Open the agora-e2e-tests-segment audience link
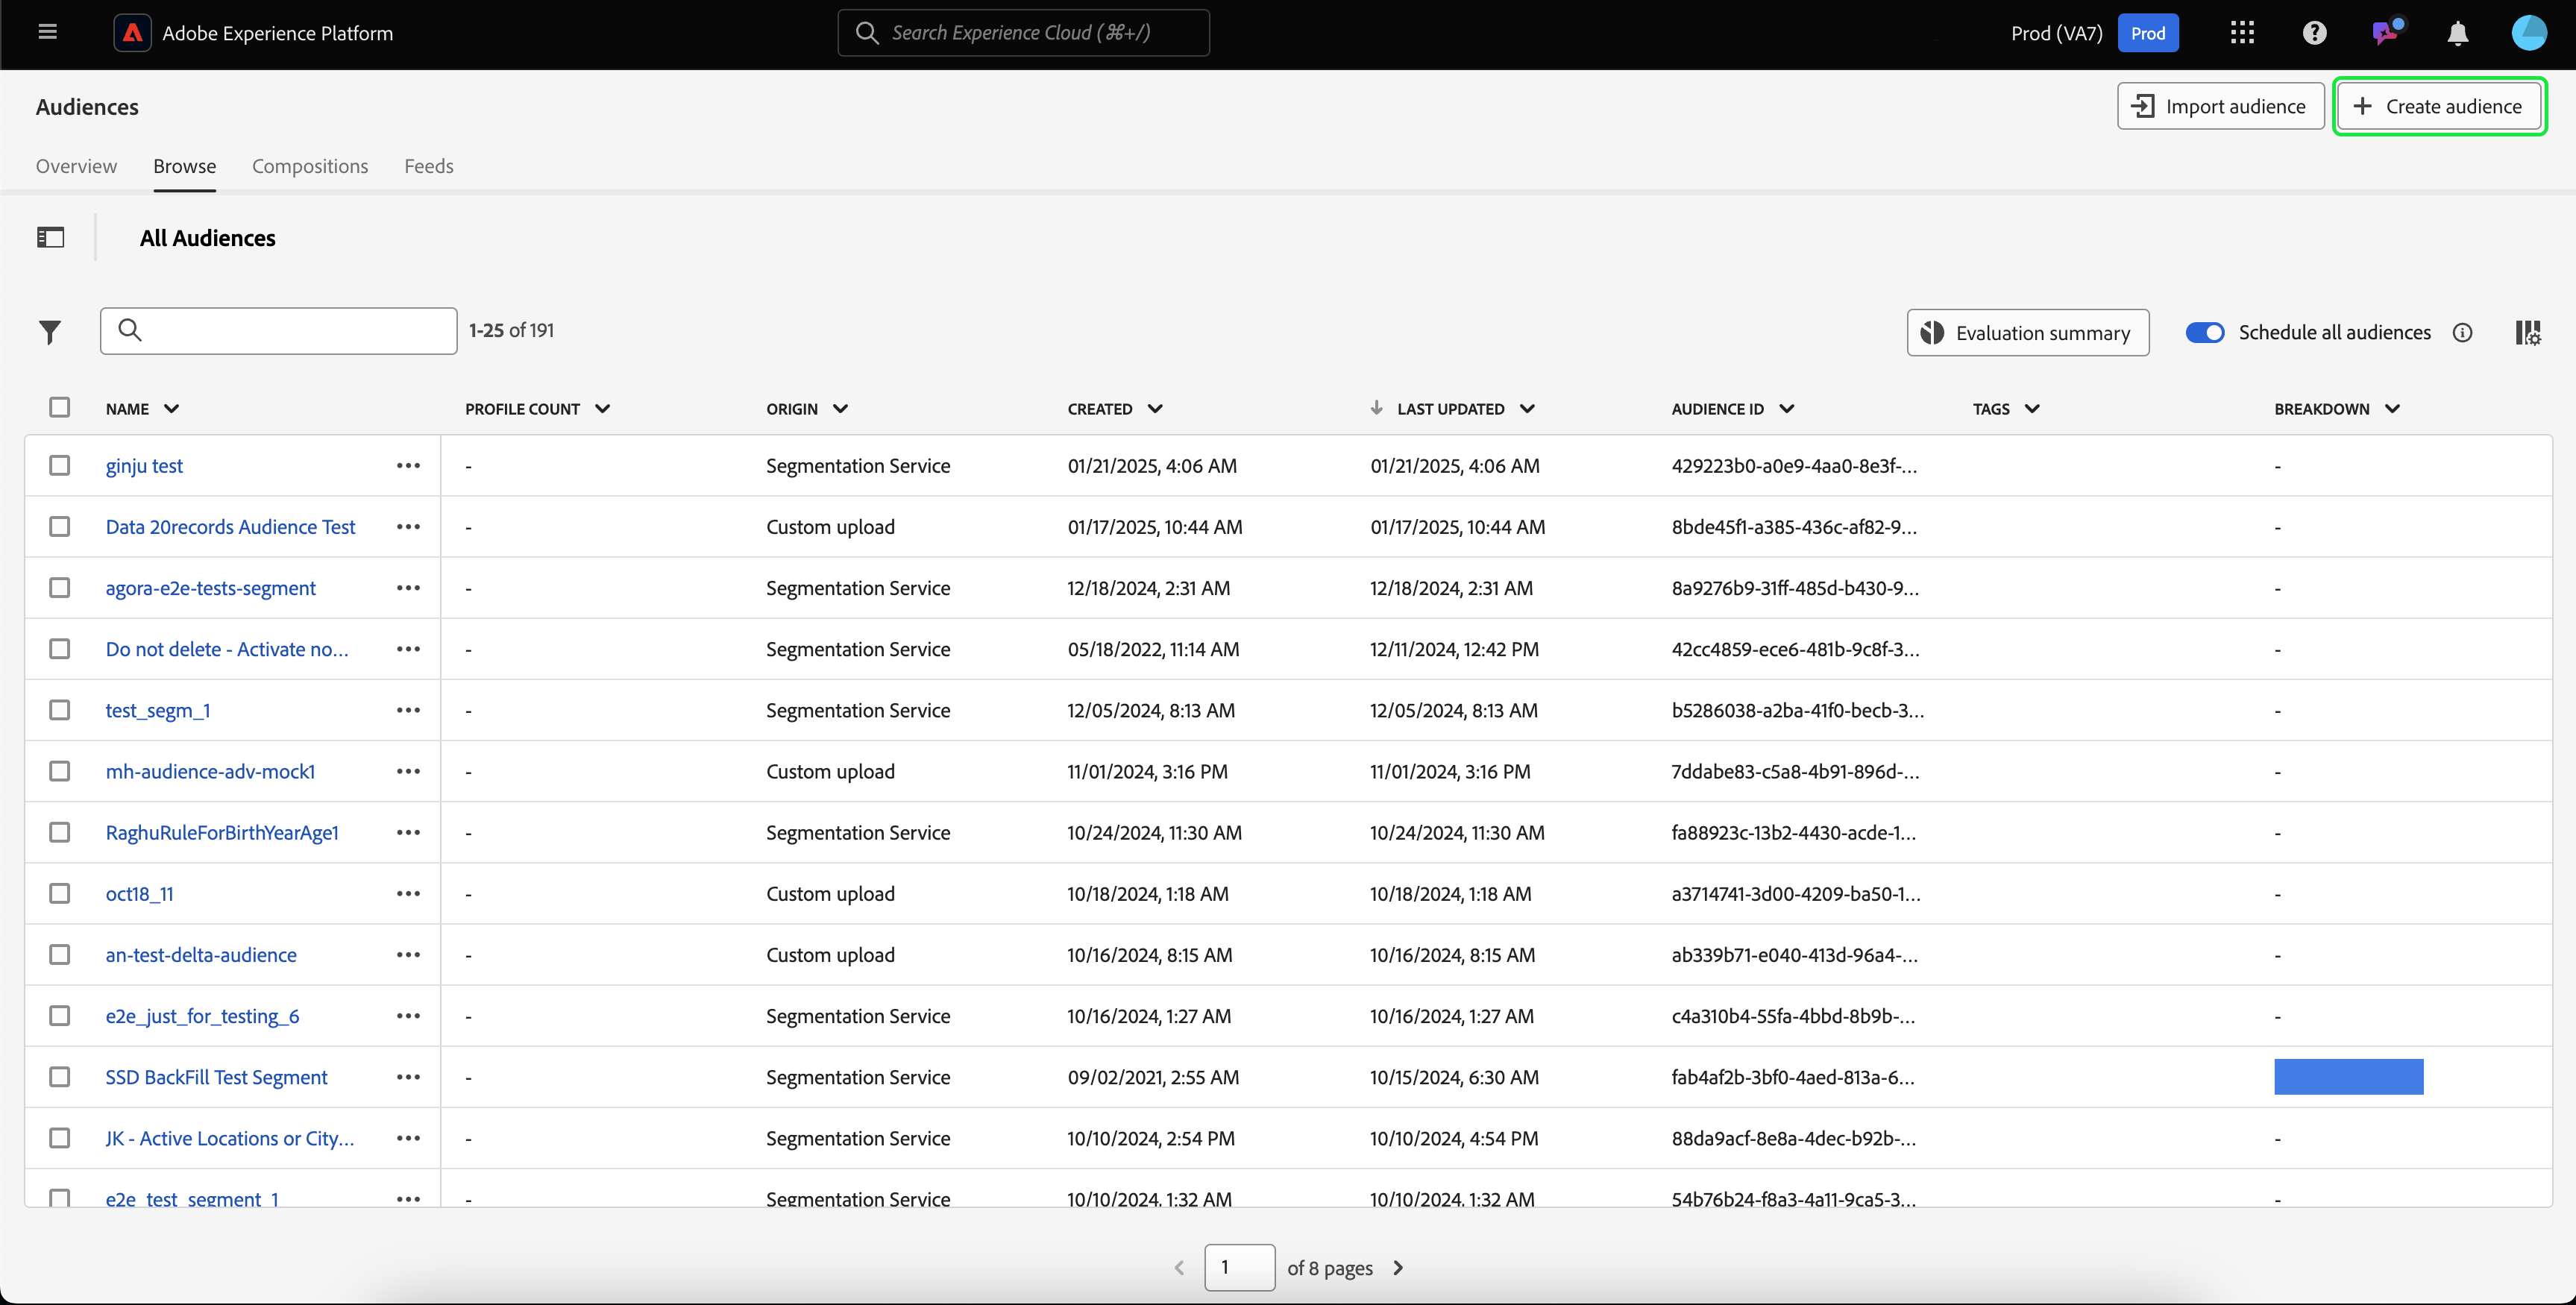This screenshot has height=1305, width=2576. [211, 588]
